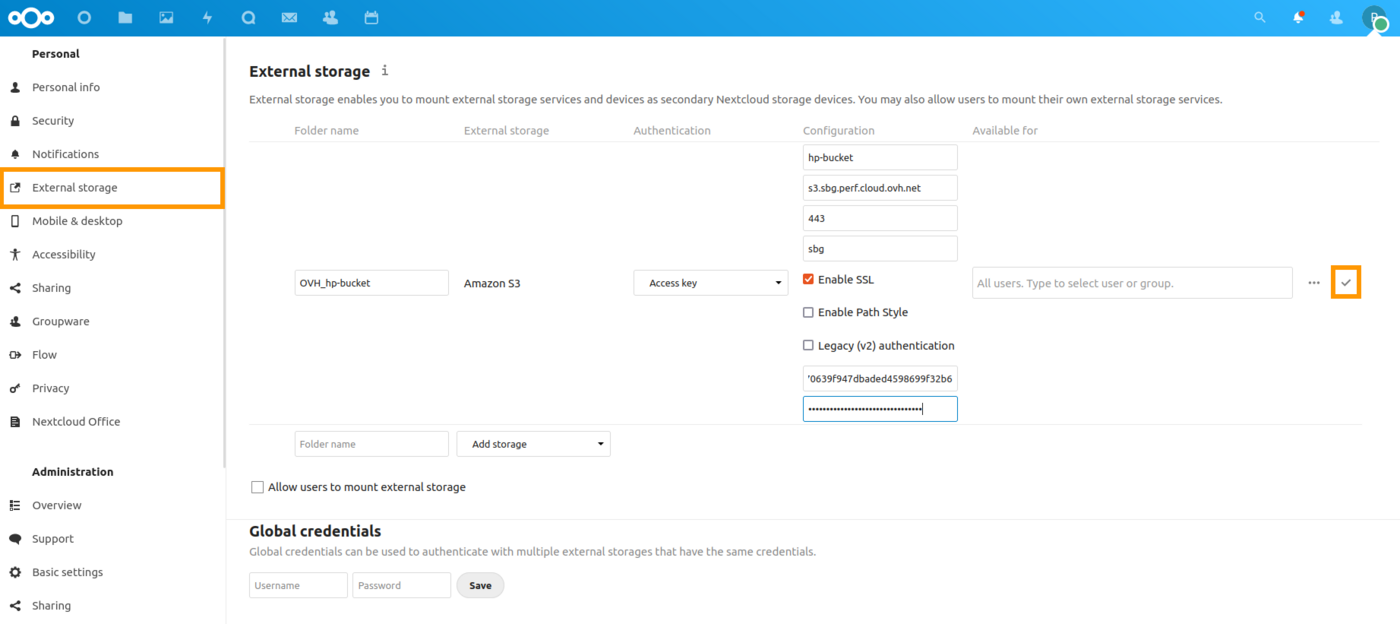Open unified search with the magnifier icon
The height and width of the screenshot is (624, 1400).
(1260, 17)
